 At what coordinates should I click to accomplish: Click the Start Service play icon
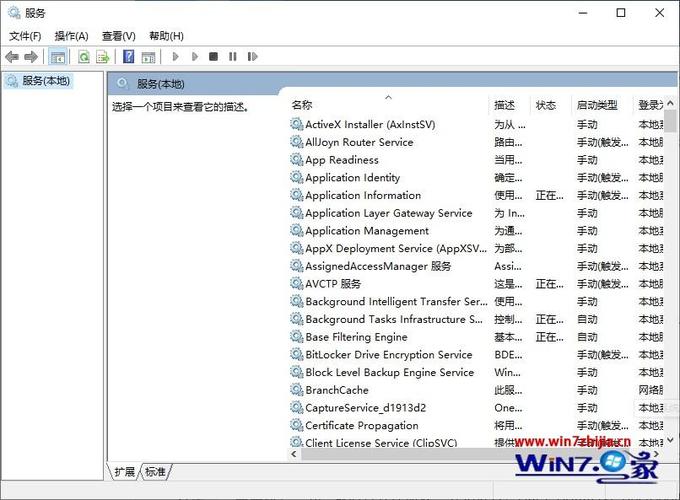[175, 57]
